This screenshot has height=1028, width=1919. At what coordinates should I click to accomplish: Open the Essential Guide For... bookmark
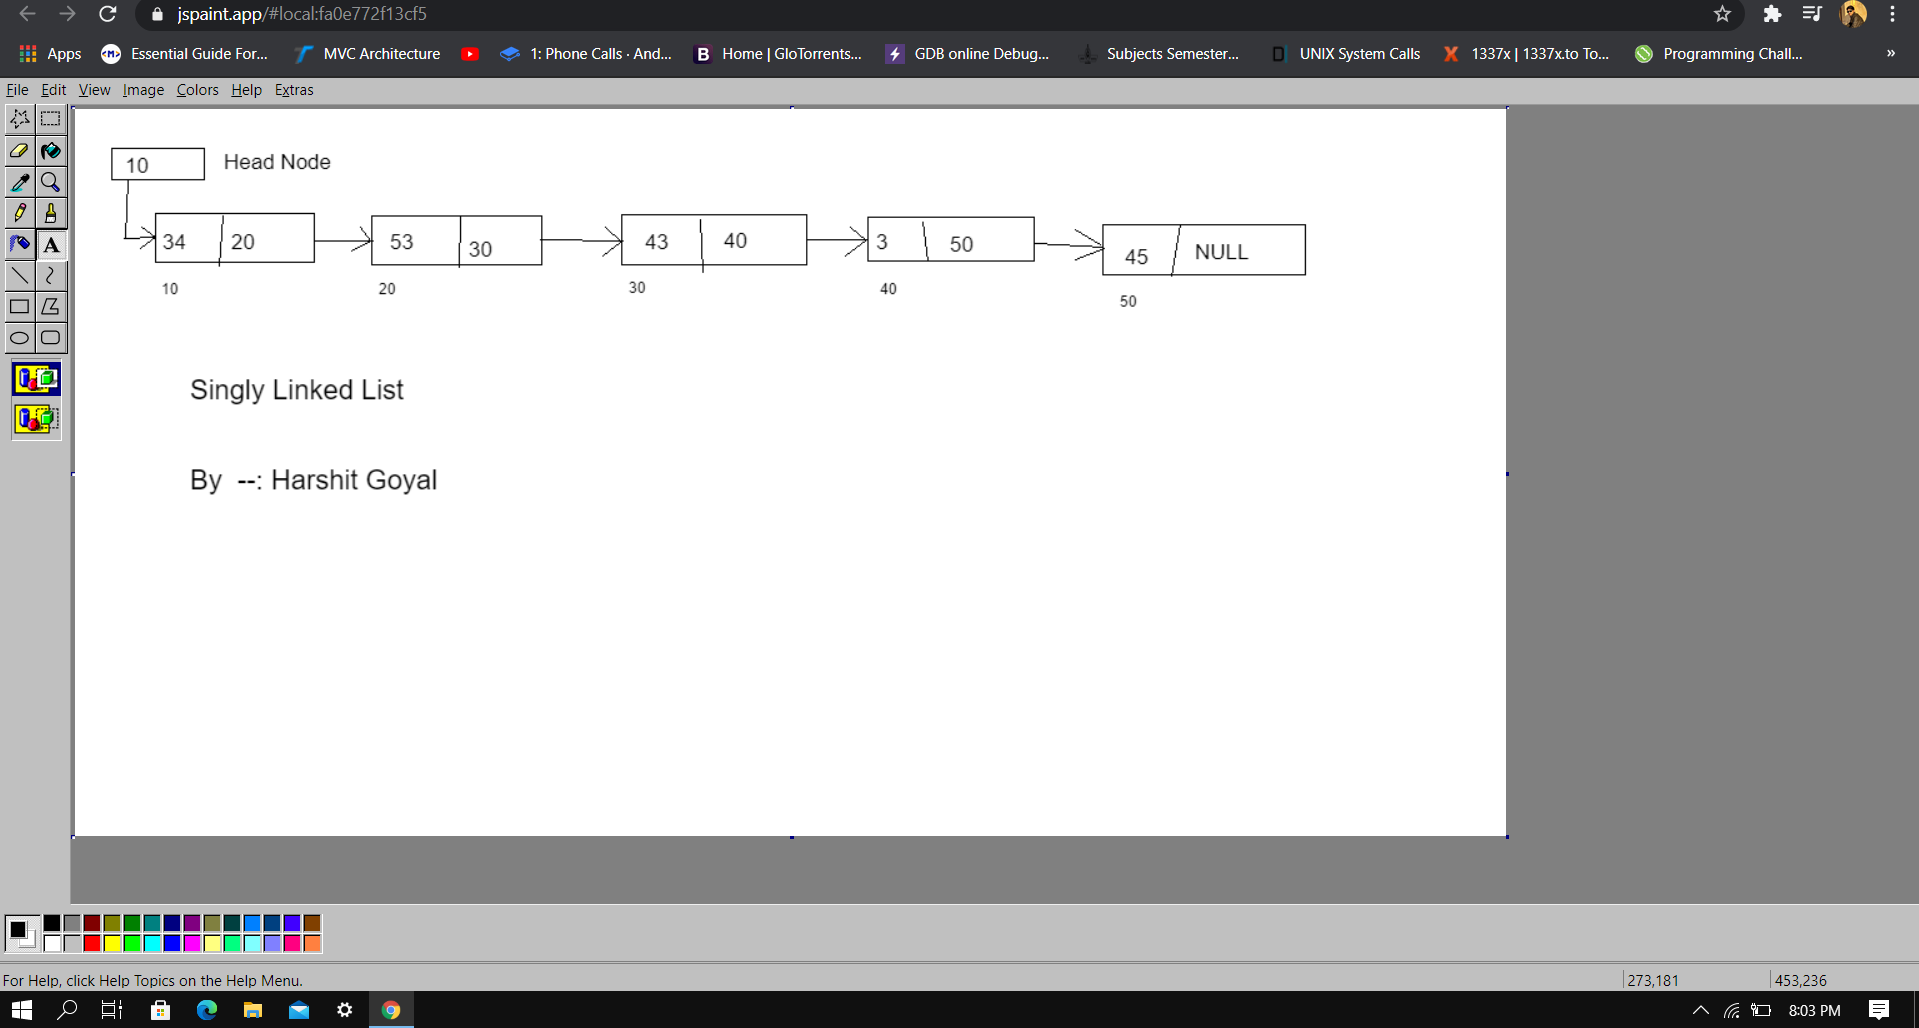[x=185, y=54]
